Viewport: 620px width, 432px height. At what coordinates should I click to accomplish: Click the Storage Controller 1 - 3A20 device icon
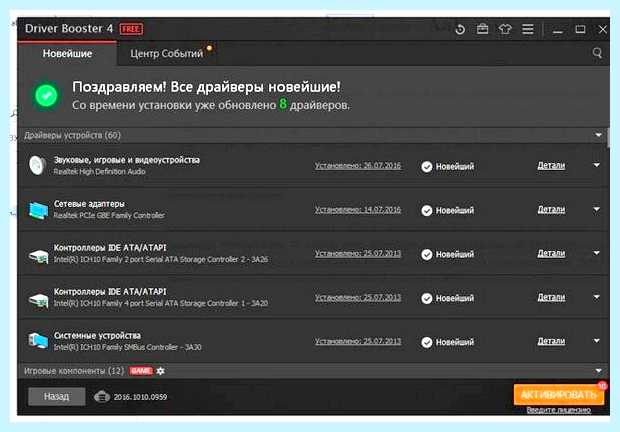[38, 300]
